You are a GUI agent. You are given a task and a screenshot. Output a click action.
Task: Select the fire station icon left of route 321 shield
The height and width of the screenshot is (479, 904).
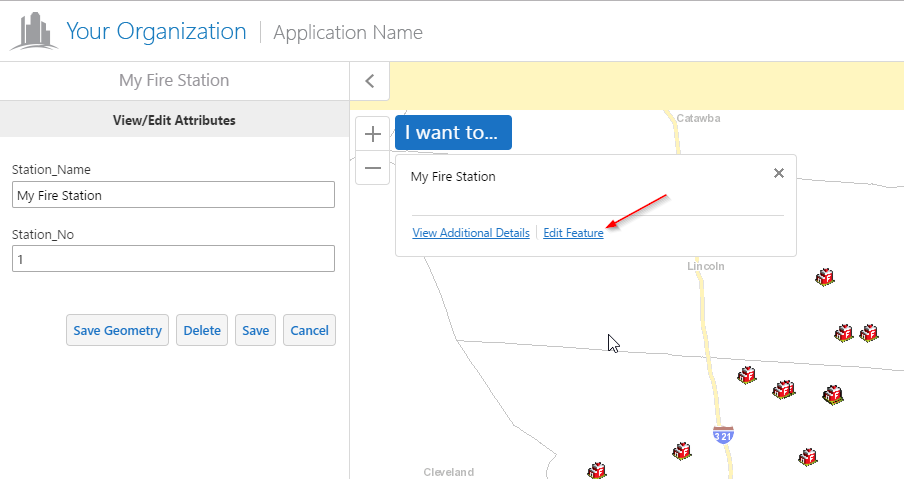682,450
